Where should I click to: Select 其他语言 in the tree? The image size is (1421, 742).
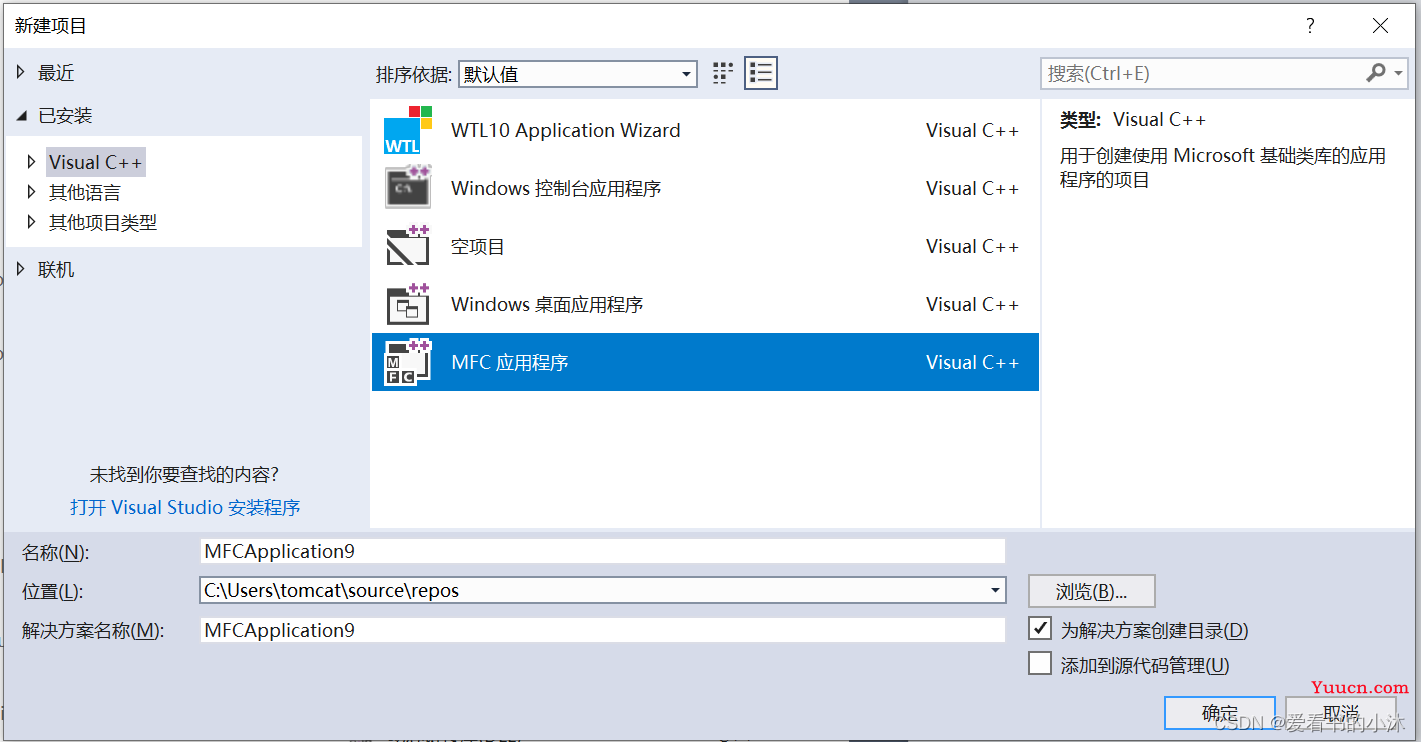[85, 192]
